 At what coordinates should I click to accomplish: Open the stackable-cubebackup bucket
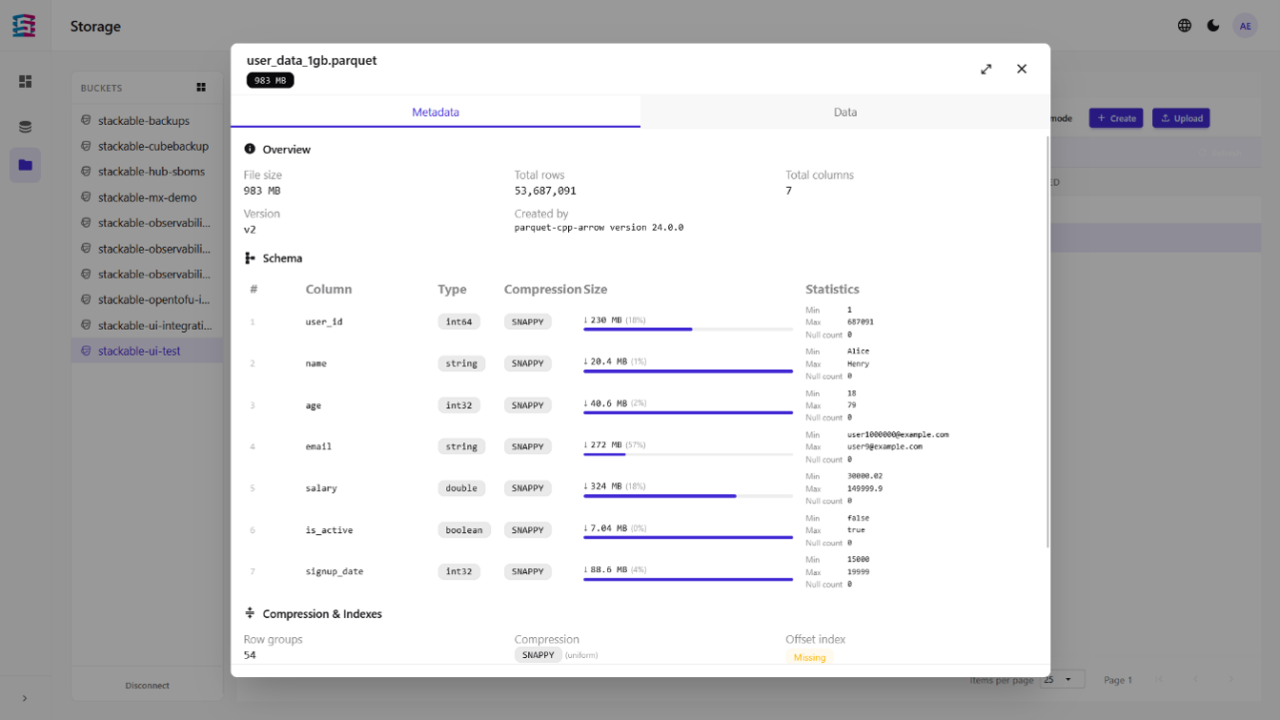pos(148,146)
